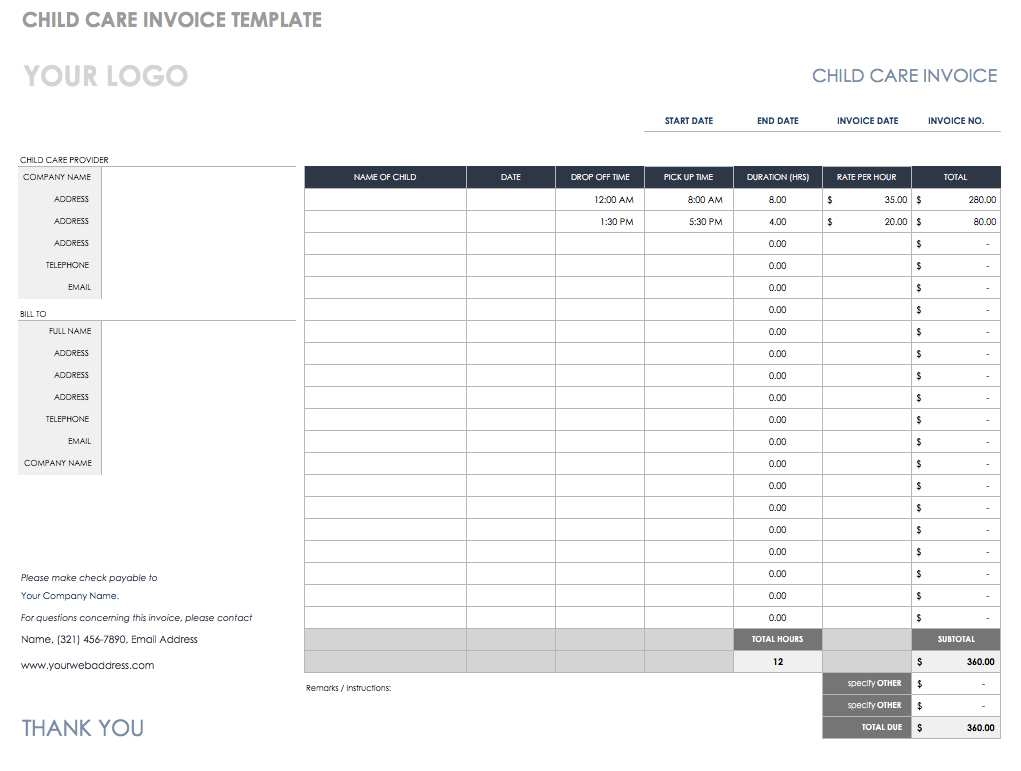Screen dimensions: 1021x771
Task: Click the PICK UP TIME column header
Action: click(x=688, y=177)
